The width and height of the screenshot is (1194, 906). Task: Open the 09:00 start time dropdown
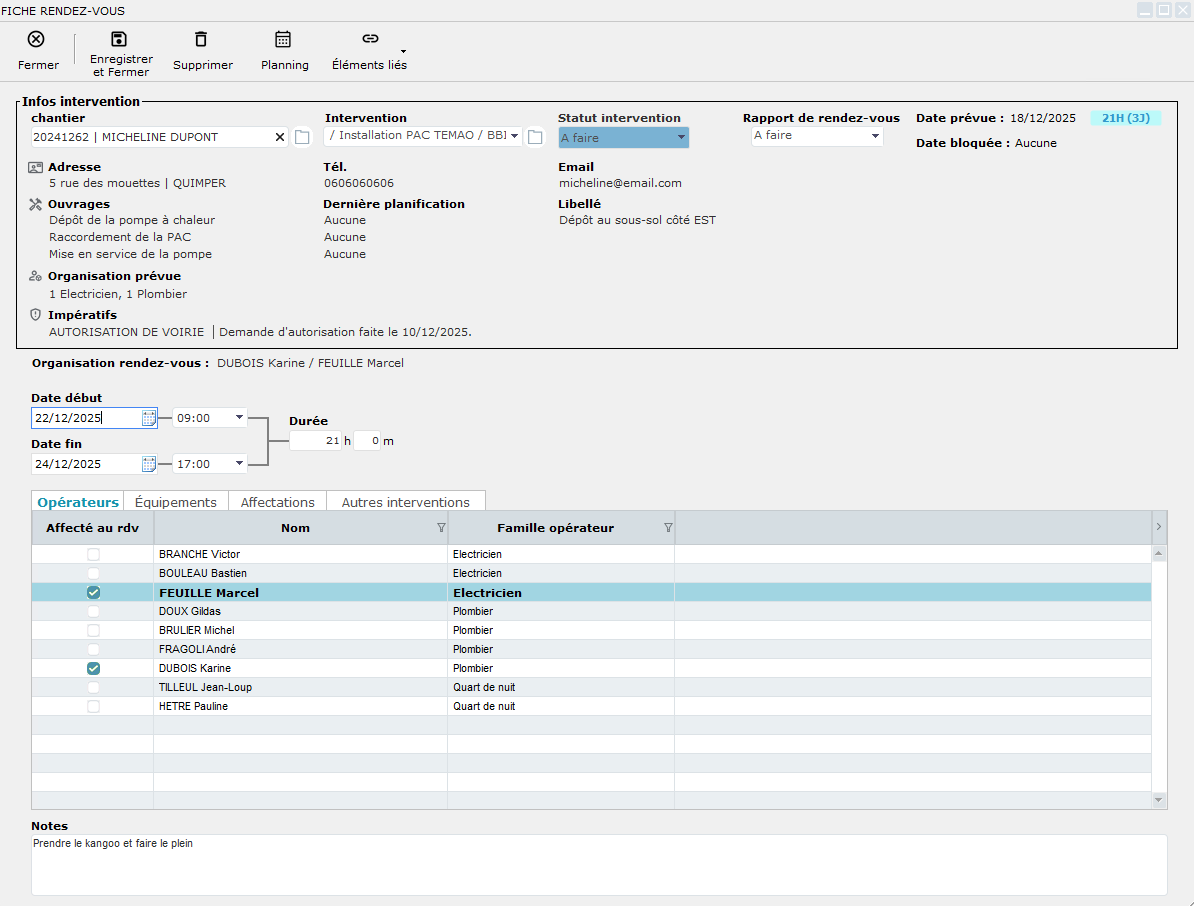[x=239, y=418]
